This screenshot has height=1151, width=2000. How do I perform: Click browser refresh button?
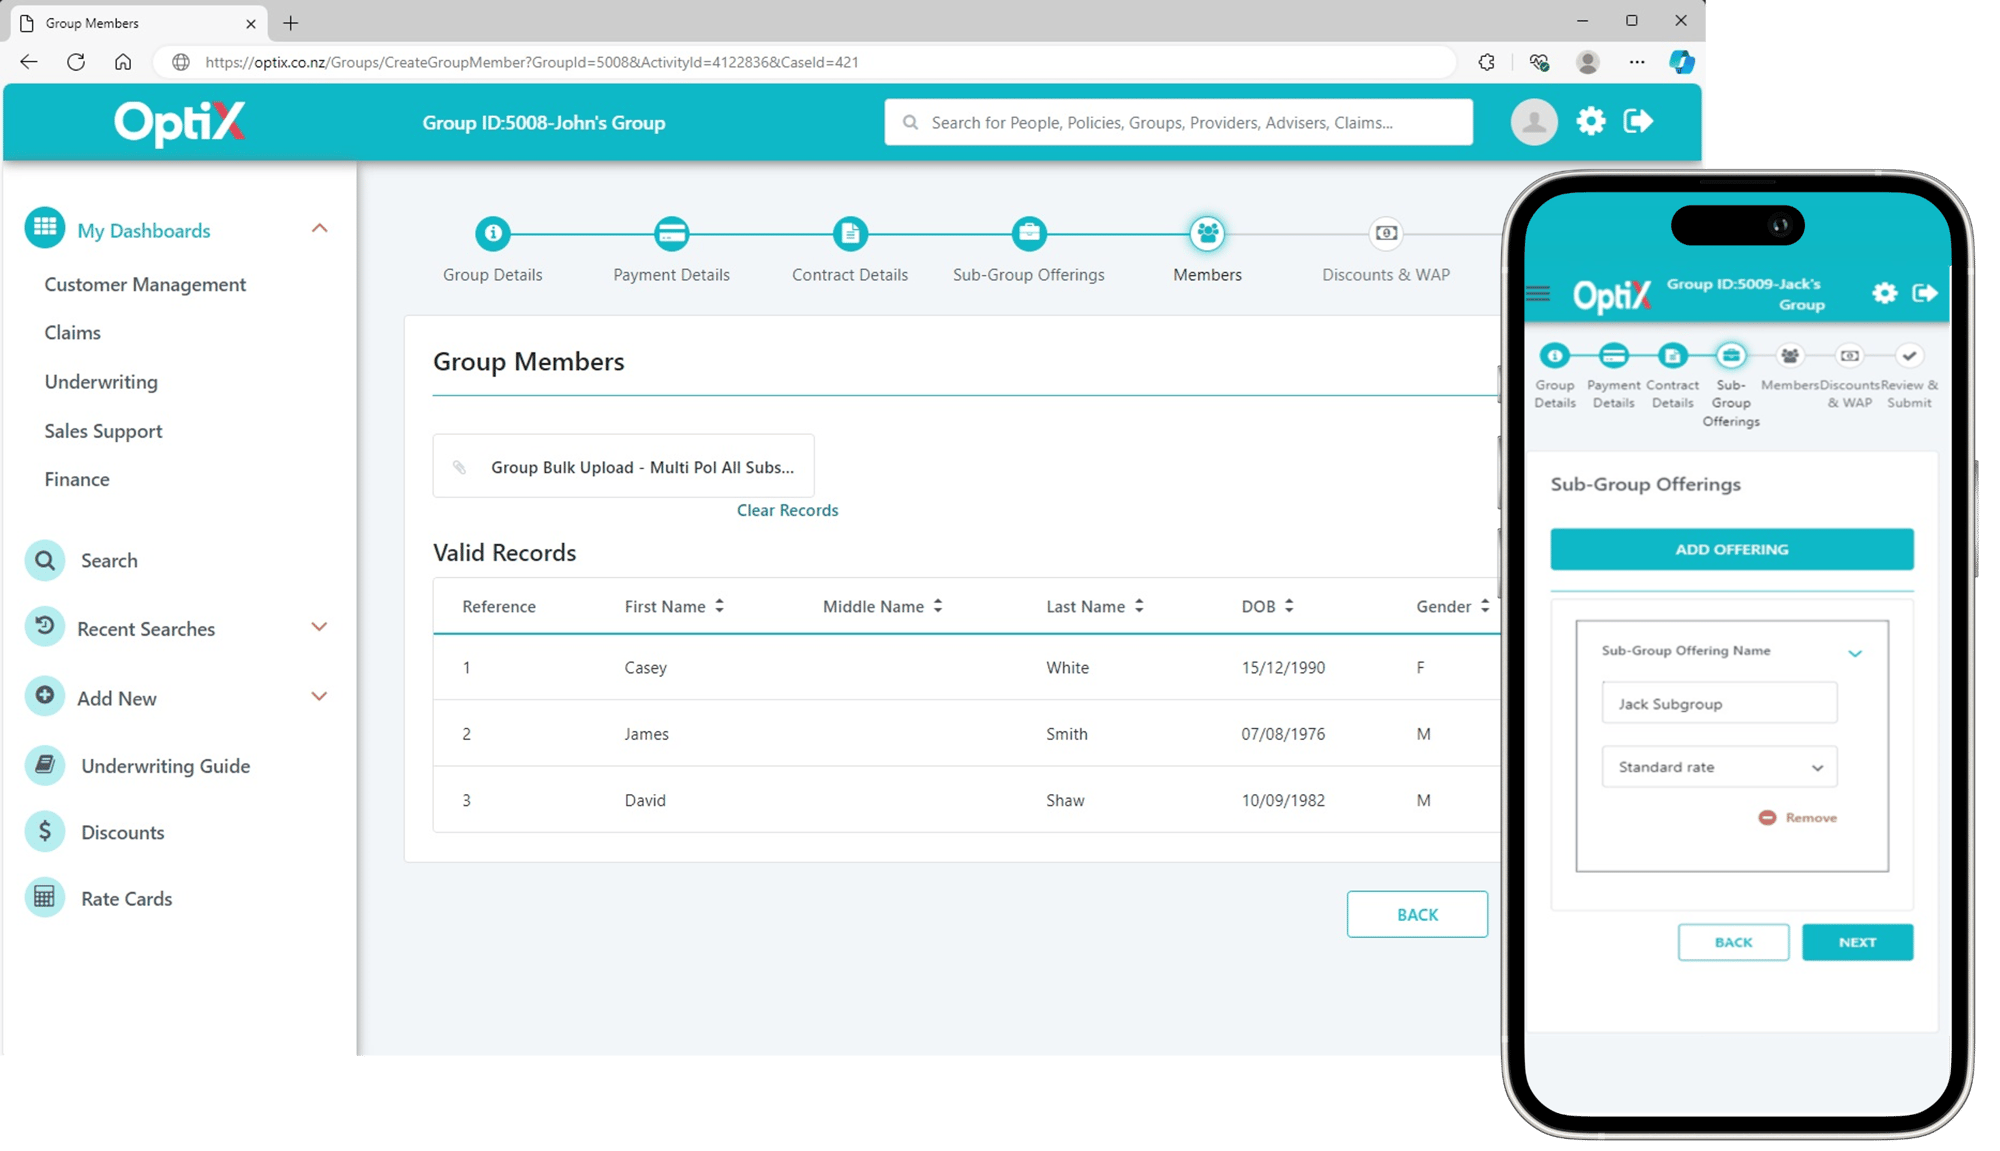point(76,62)
